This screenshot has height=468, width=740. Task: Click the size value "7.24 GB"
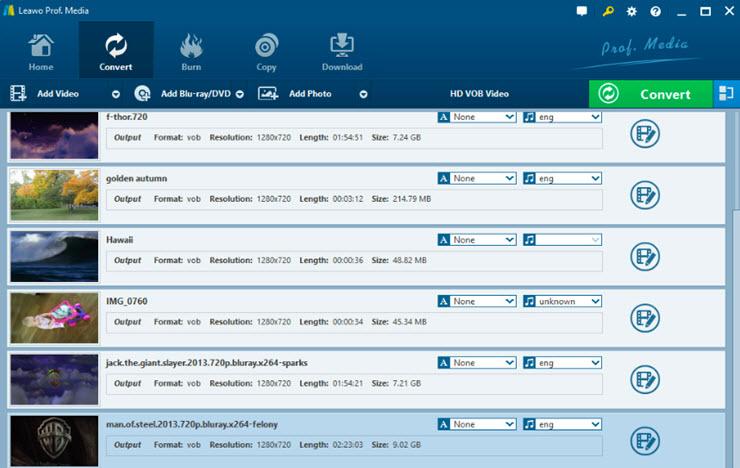click(406, 138)
